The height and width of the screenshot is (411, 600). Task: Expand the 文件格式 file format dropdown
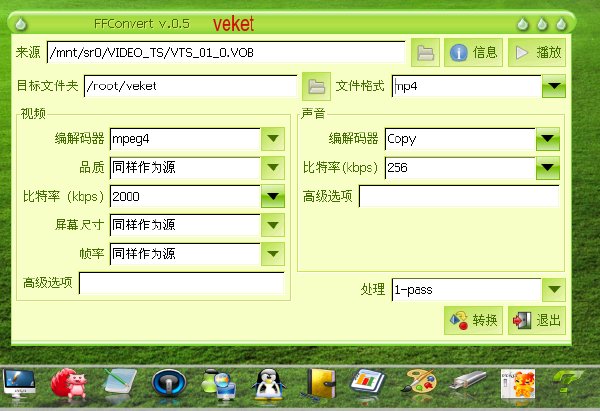pyautogui.click(x=554, y=86)
